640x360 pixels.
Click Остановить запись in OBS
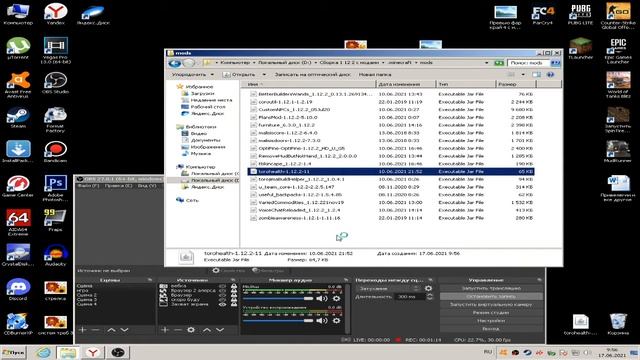tap(491, 296)
